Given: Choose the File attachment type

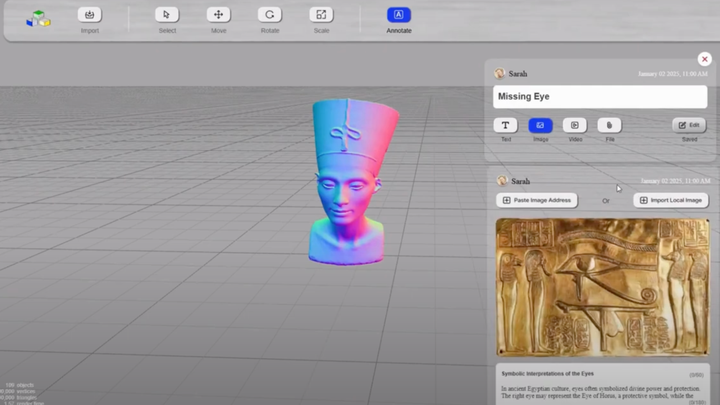Looking at the screenshot, I should click(609, 125).
